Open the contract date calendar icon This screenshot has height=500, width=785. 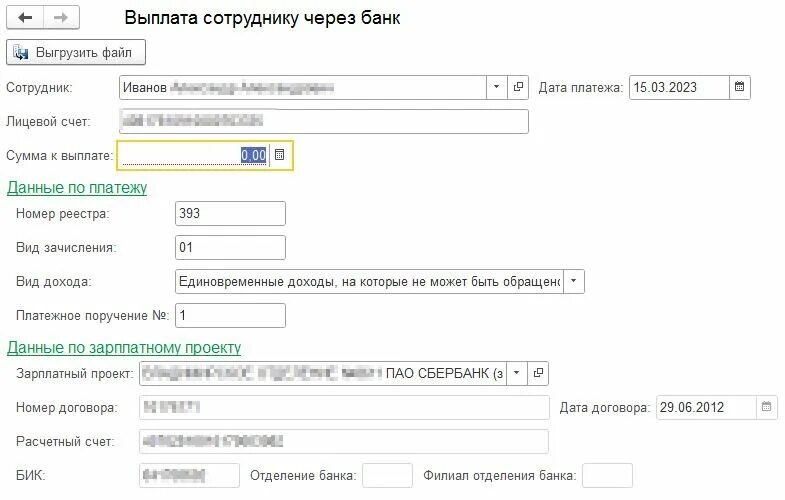[x=766, y=406]
